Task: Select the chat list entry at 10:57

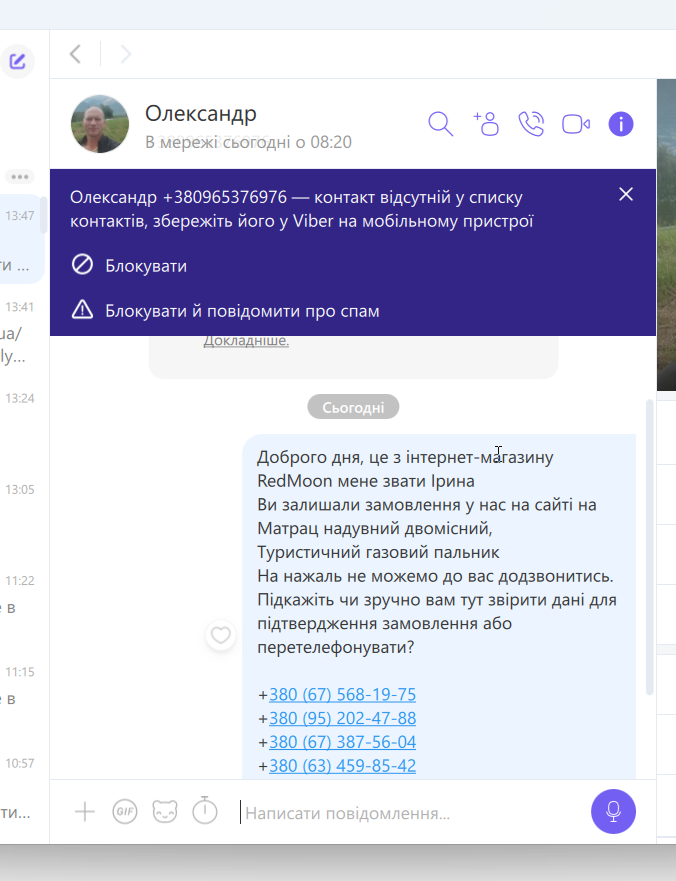Action: coord(20,787)
